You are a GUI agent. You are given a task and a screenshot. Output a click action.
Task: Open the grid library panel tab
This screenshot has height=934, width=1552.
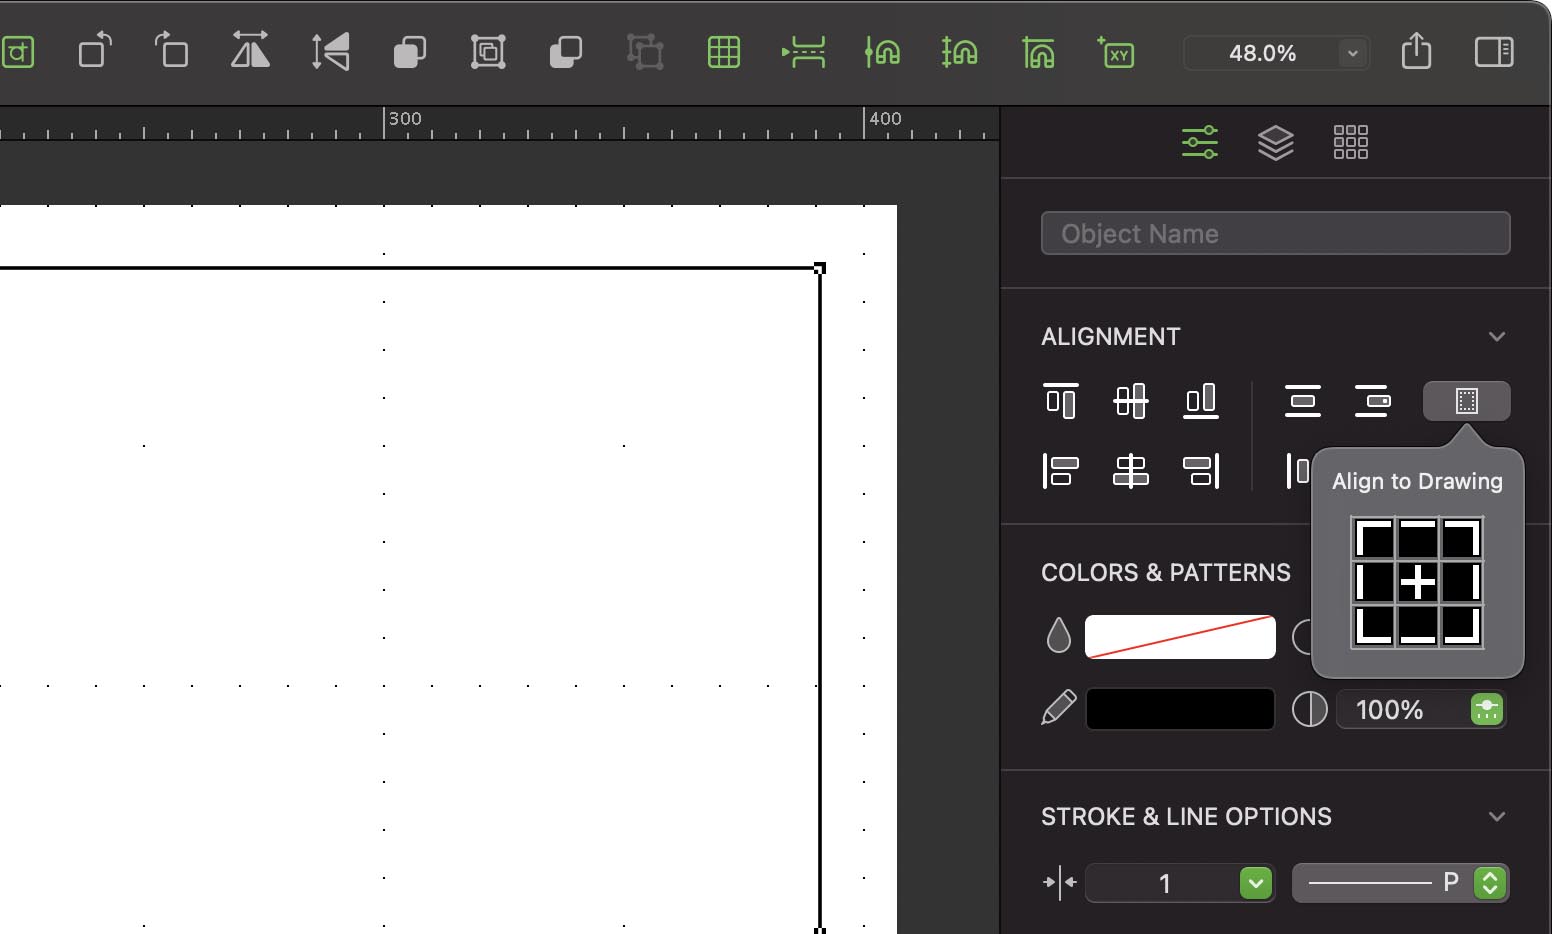pos(1350,142)
